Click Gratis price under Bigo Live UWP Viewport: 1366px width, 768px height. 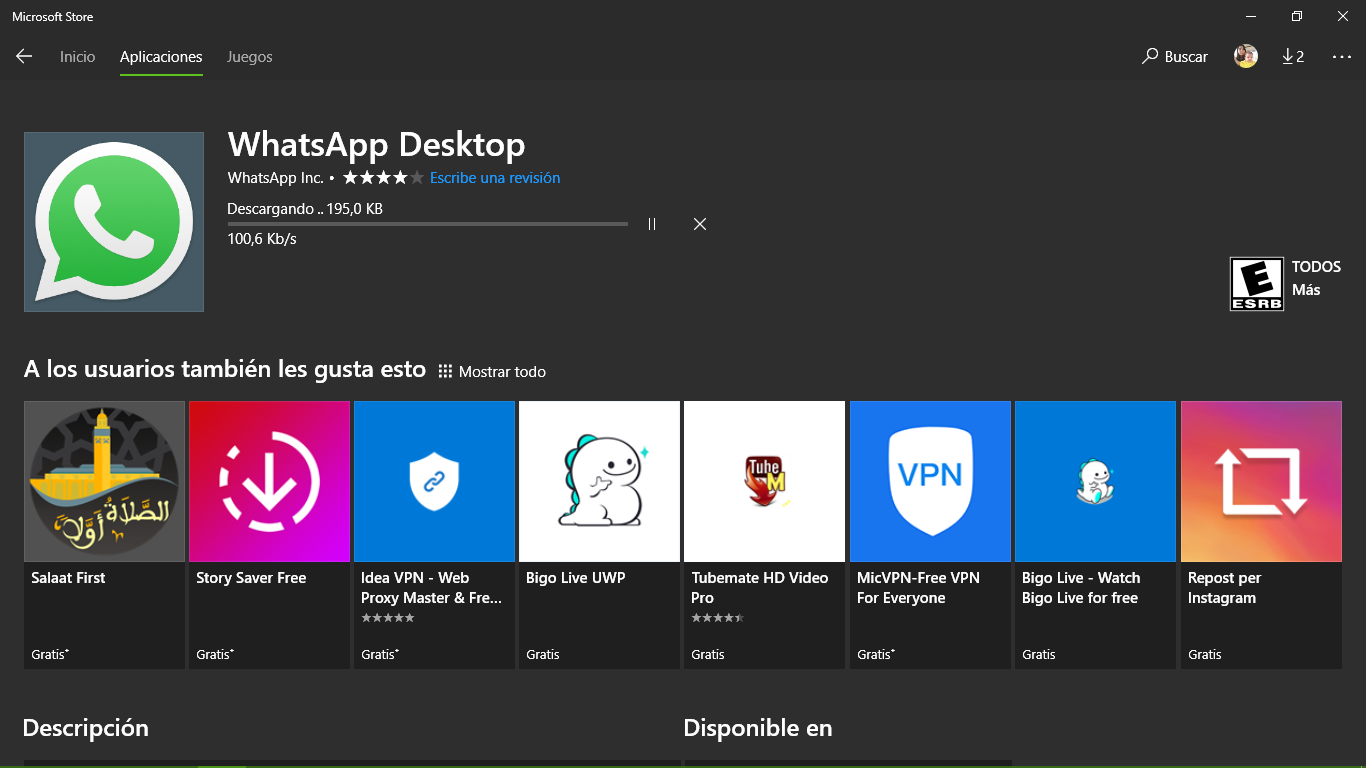tap(543, 654)
